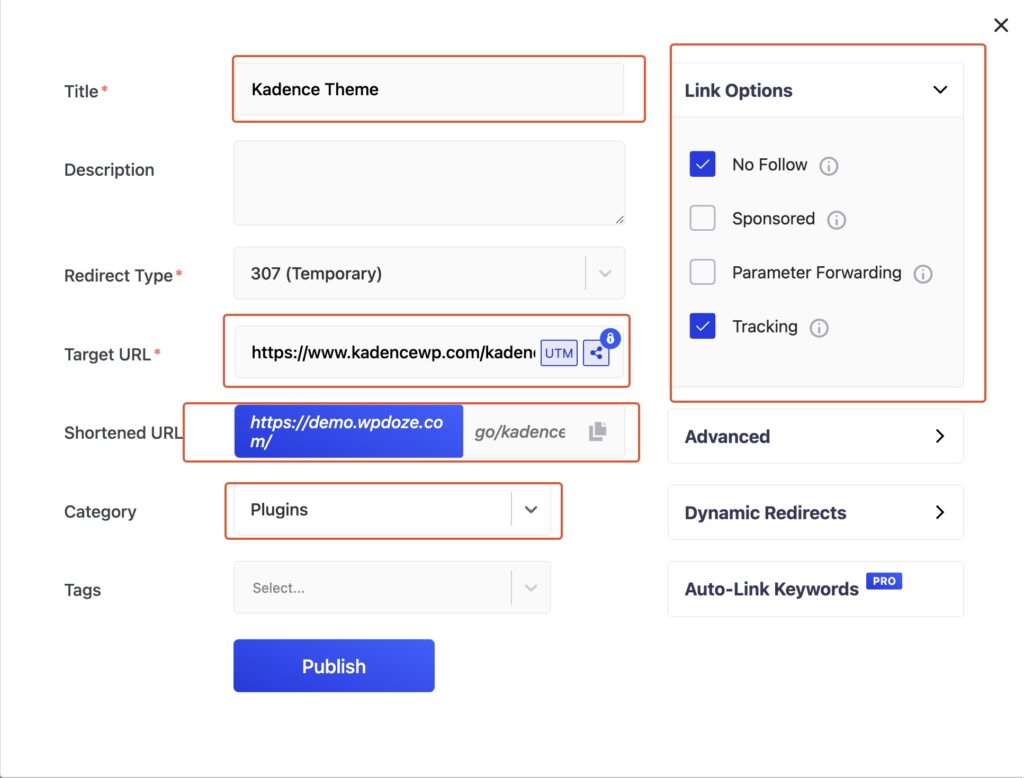This screenshot has height=778, width=1024.
Task: Click the PRO badge beside Auto-Link Keywords
Action: [884, 581]
